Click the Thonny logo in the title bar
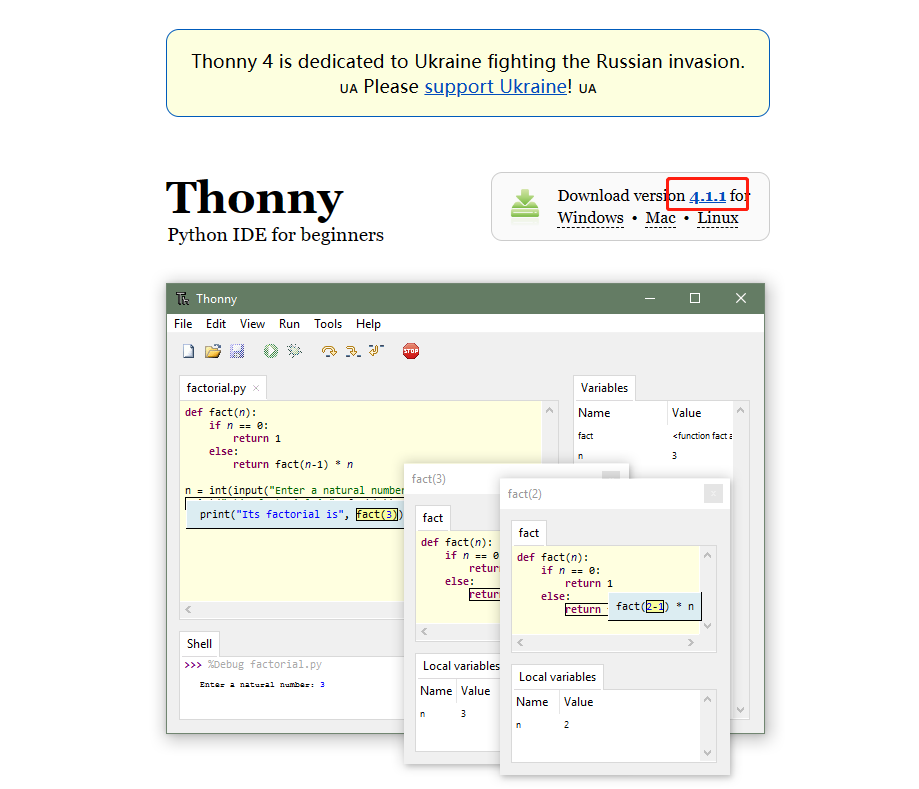The width and height of the screenshot is (919, 789). 182,298
